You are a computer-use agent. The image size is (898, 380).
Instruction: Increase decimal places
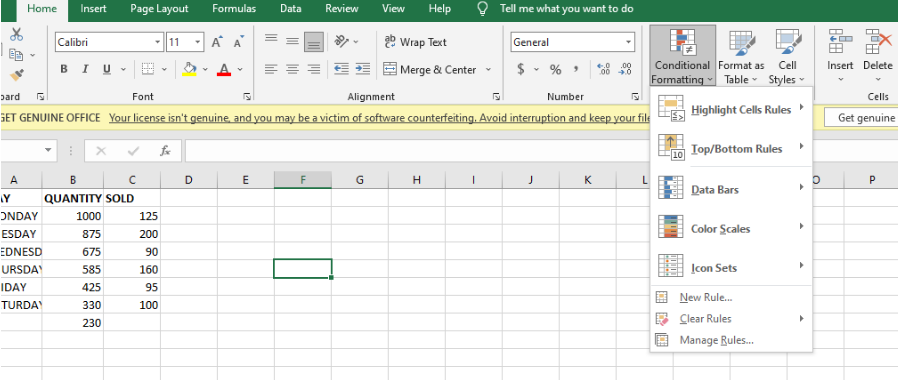[x=604, y=69]
